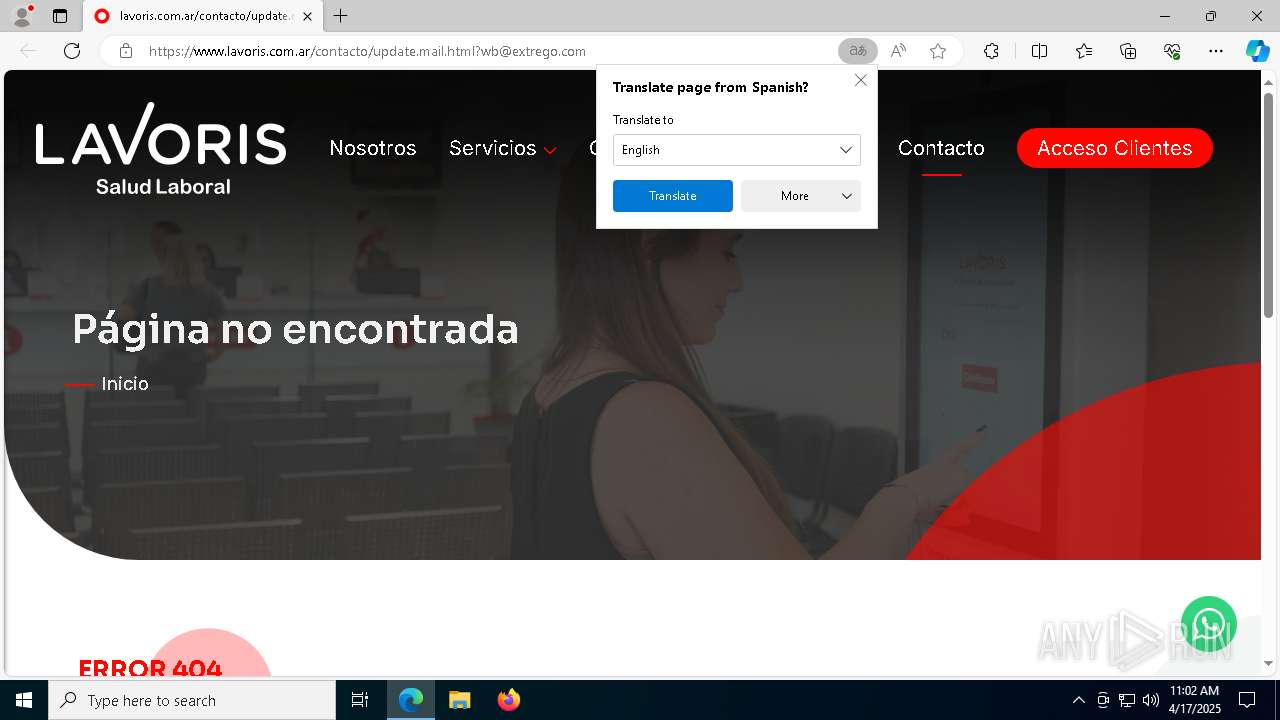Open the Nosotros menu item
1280x720 pixels.
[x=373, y=148]
